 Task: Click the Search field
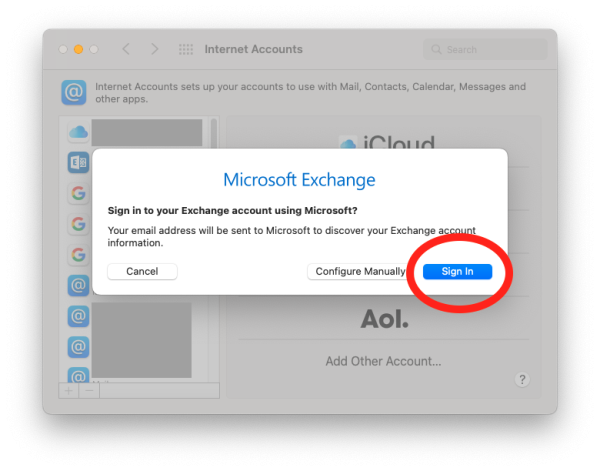[x=485, y=49]
